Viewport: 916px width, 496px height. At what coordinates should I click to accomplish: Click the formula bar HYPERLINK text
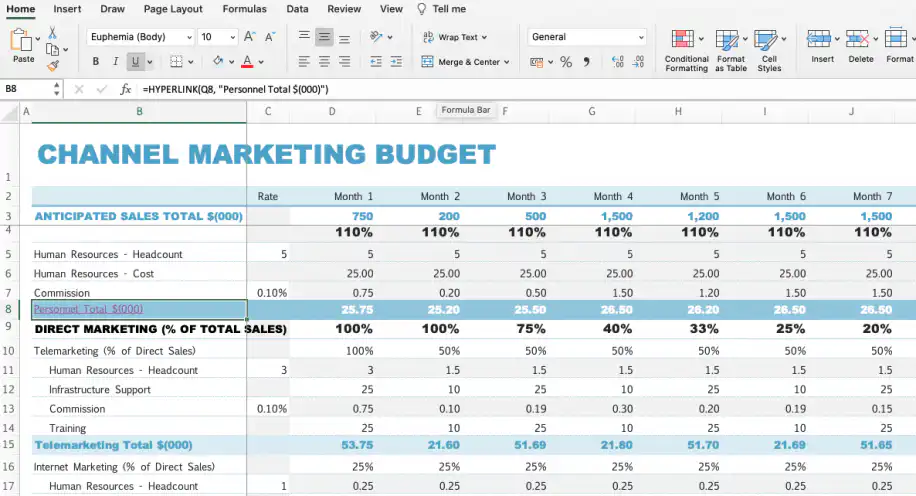point(235,89)
